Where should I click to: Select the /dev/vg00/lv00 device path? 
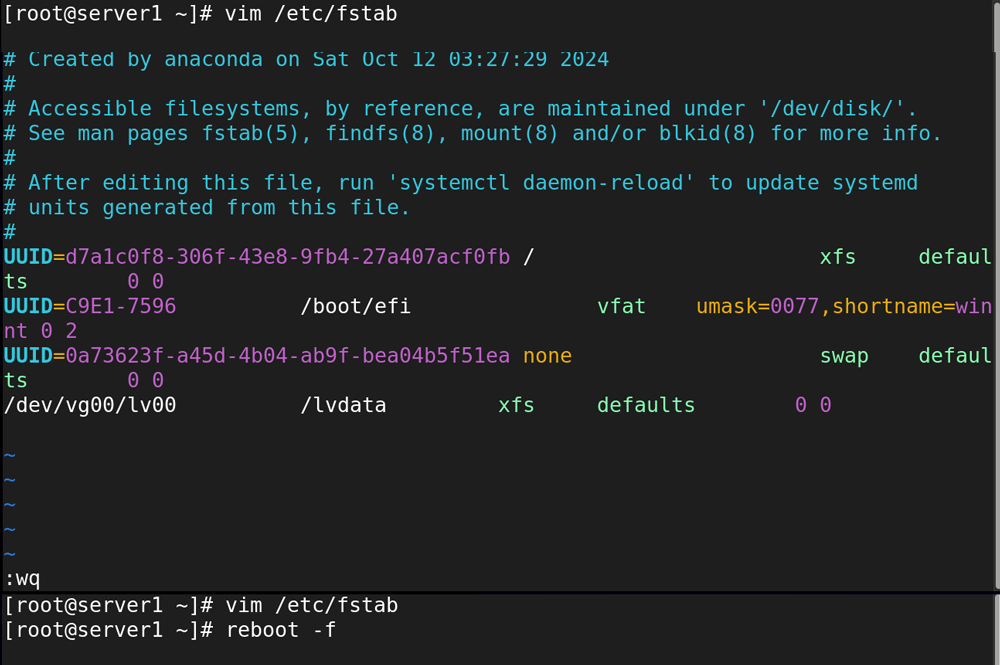90,406
